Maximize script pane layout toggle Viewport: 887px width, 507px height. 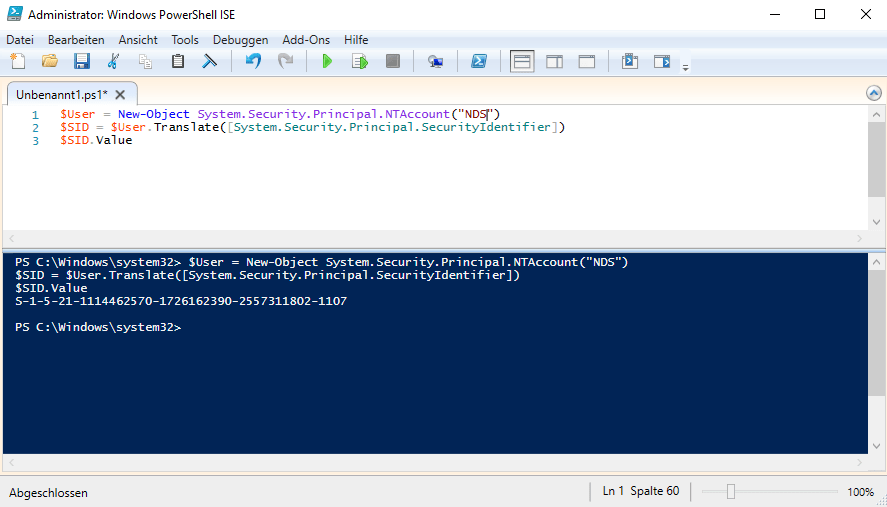(587, 62)
